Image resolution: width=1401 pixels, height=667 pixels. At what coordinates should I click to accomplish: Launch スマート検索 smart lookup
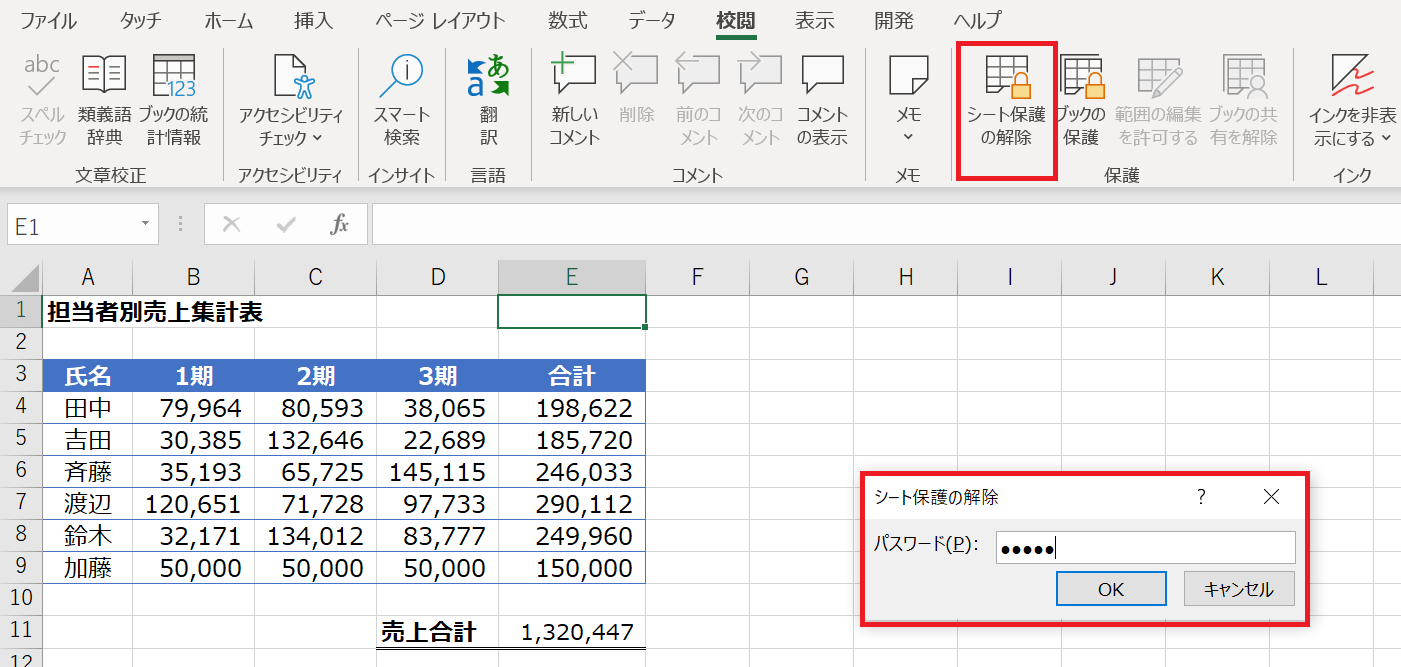(402, 100)
